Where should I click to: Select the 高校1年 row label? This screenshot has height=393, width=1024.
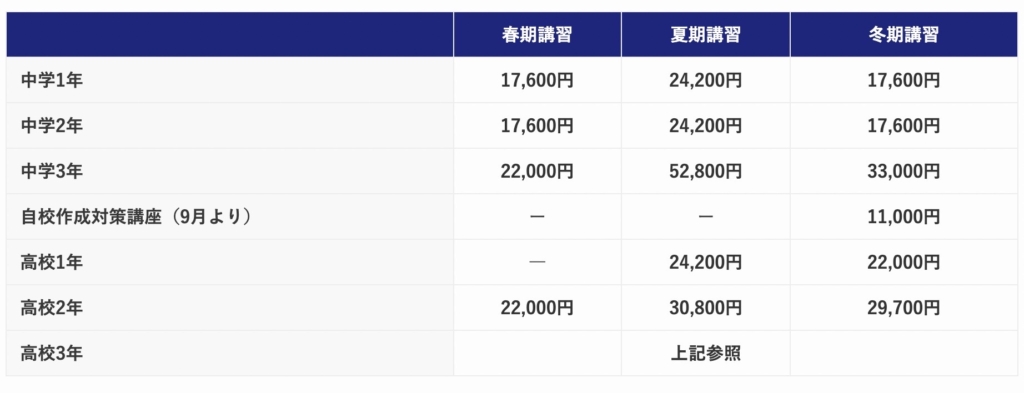point(52,262)
